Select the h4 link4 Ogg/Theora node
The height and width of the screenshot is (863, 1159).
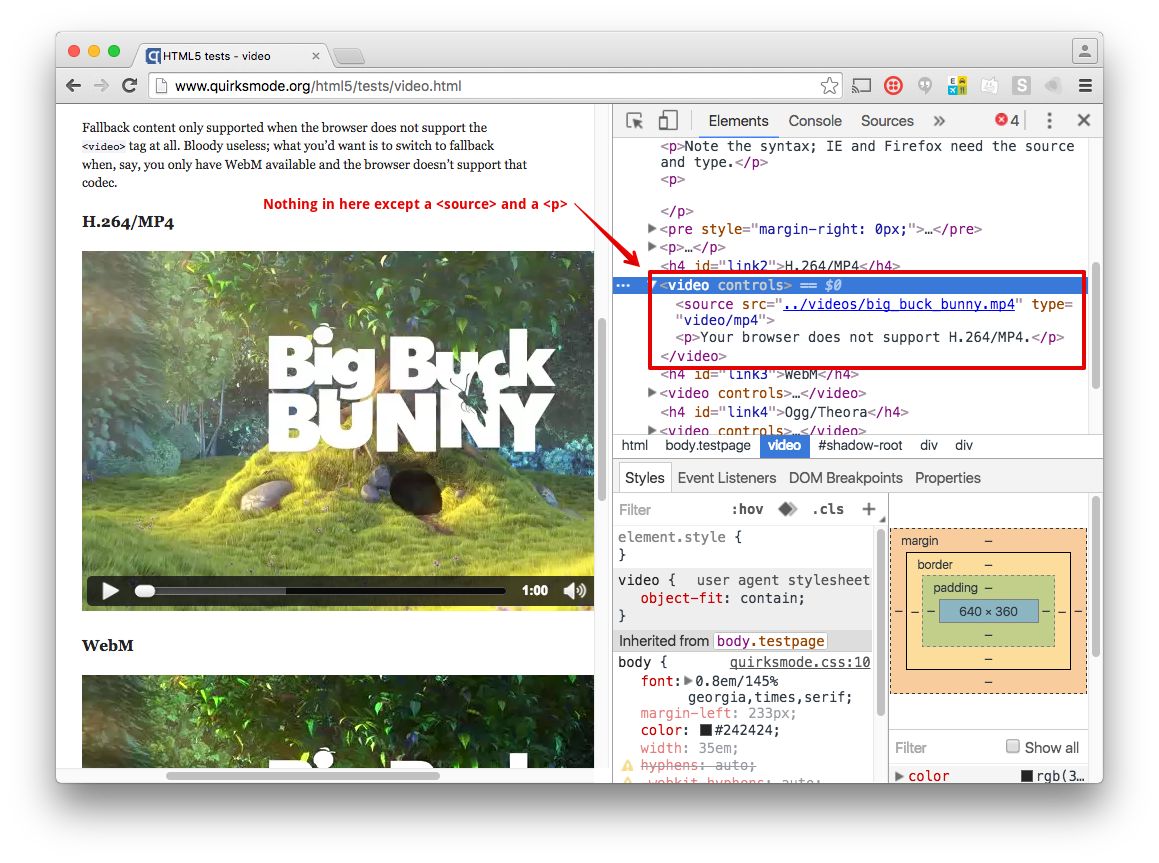pyautogui.click(x=784, y=412)
